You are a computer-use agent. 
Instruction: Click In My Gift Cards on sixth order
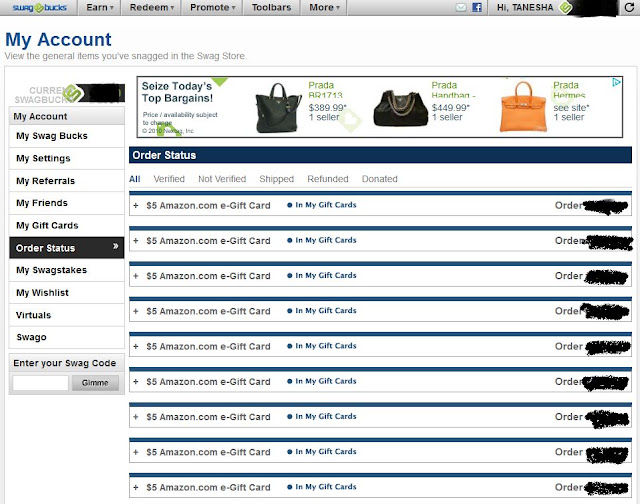(322, 381)
